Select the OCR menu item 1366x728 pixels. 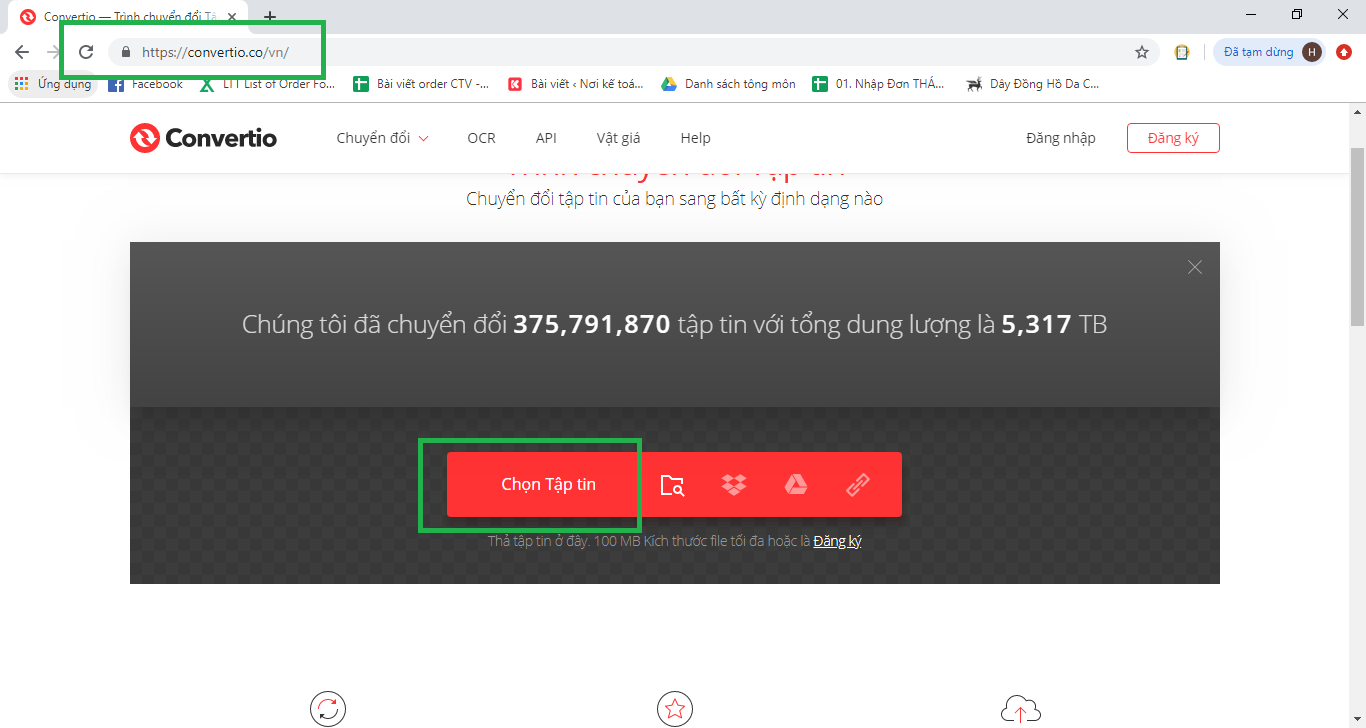(481, 137)
